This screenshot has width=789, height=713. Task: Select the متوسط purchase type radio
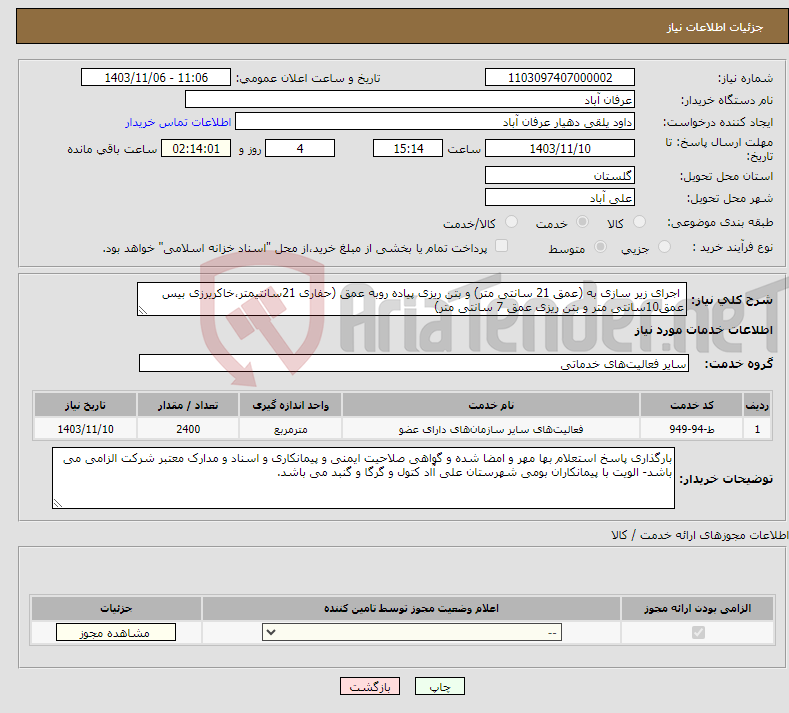click(600, 247)
